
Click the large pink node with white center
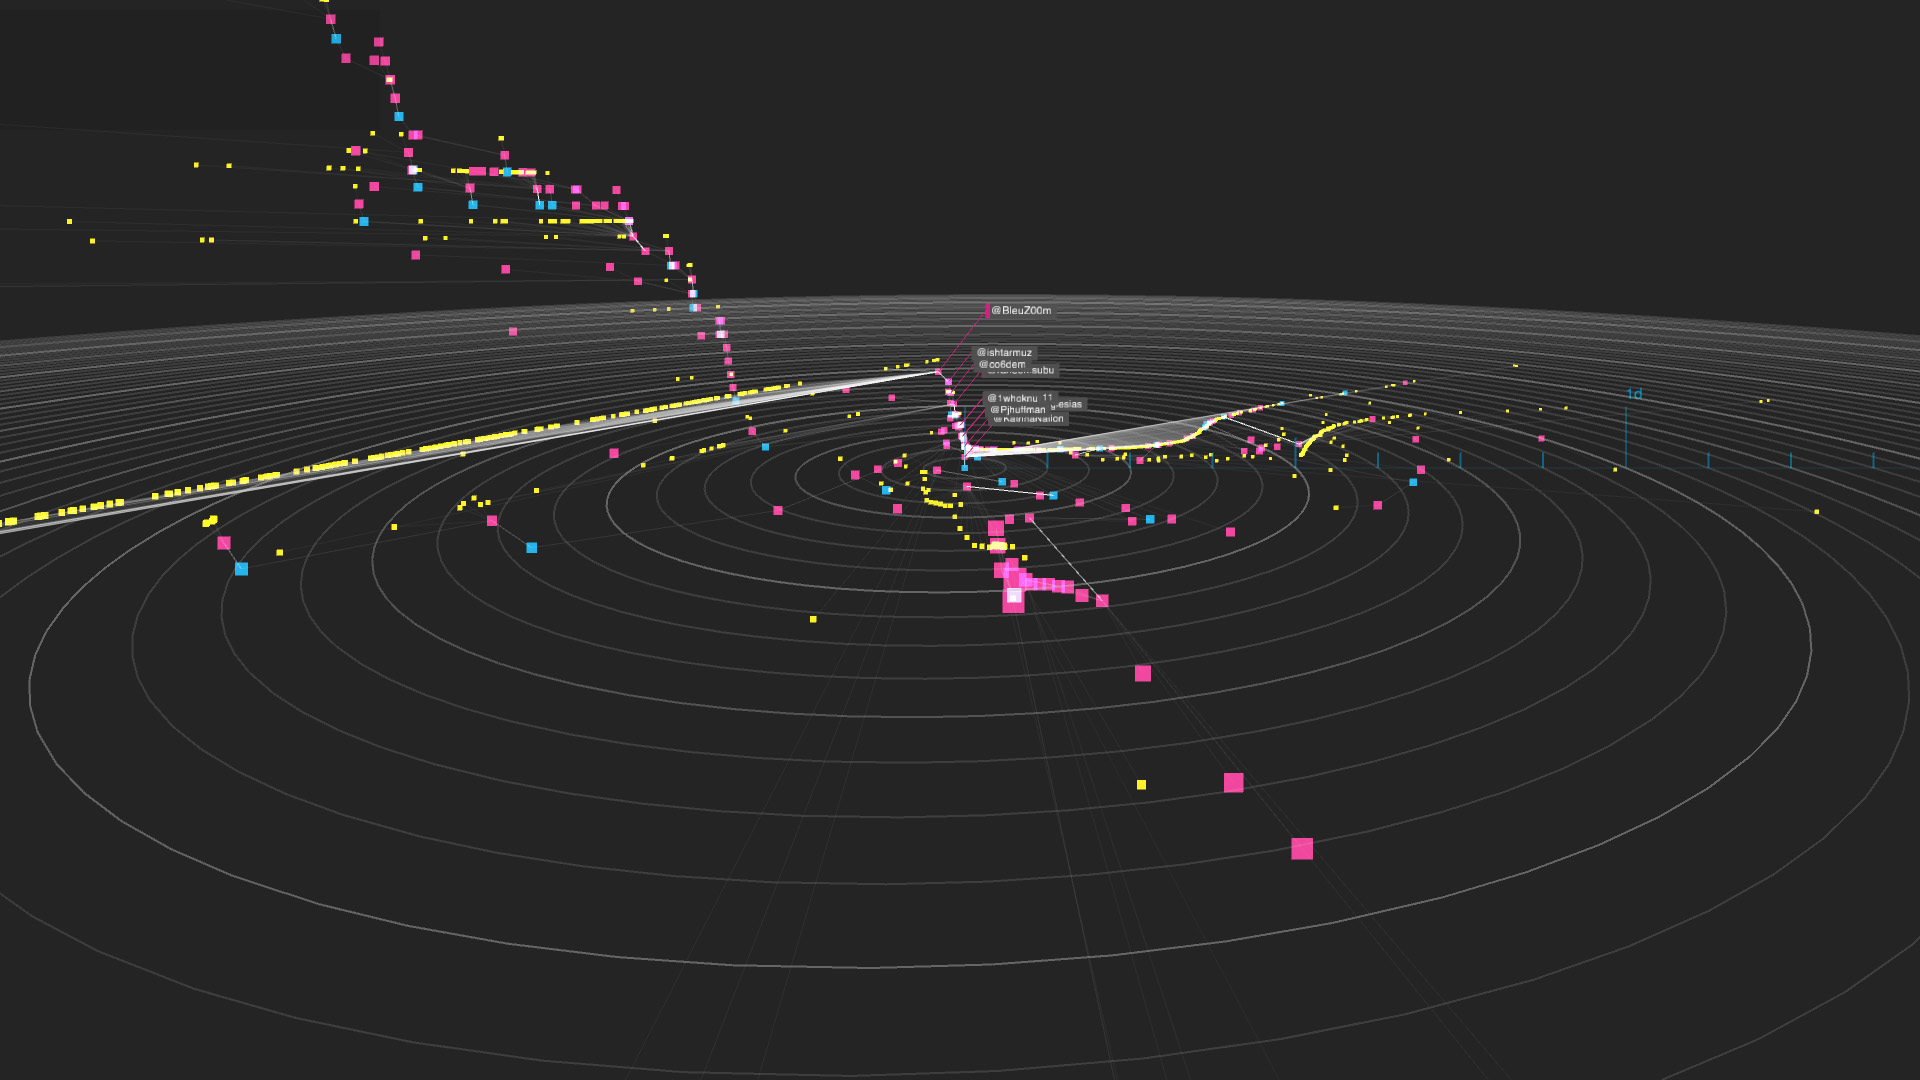(x=1013, y=598)
